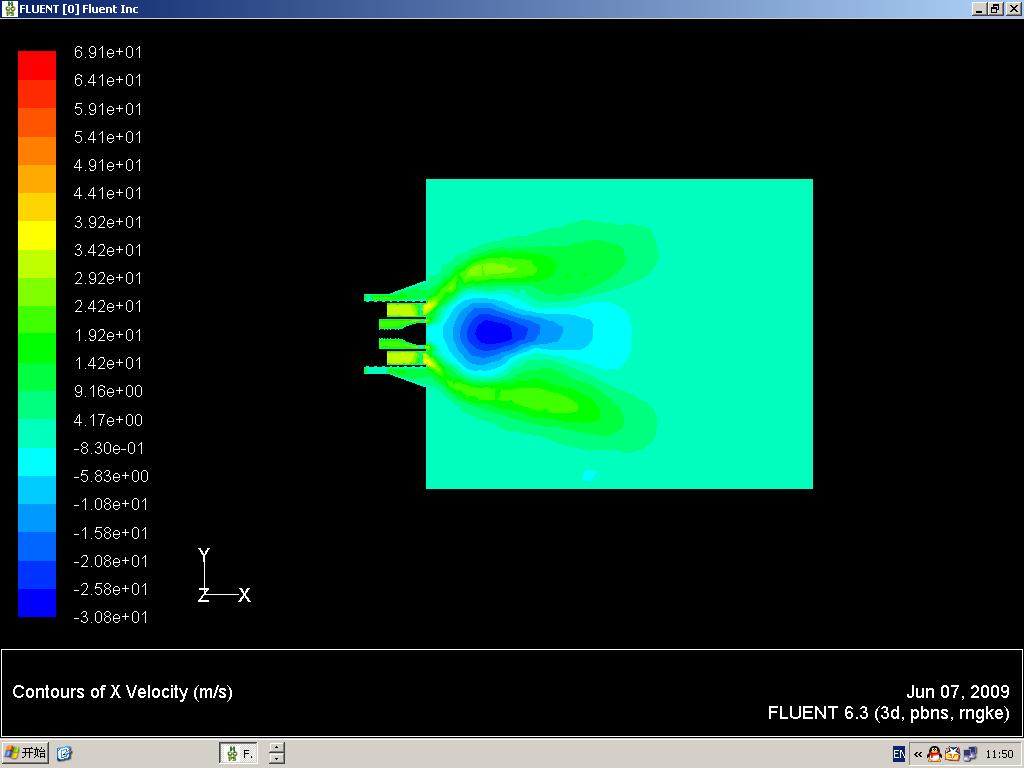Expand the hidden tray icons chevron

click(918, 754)
